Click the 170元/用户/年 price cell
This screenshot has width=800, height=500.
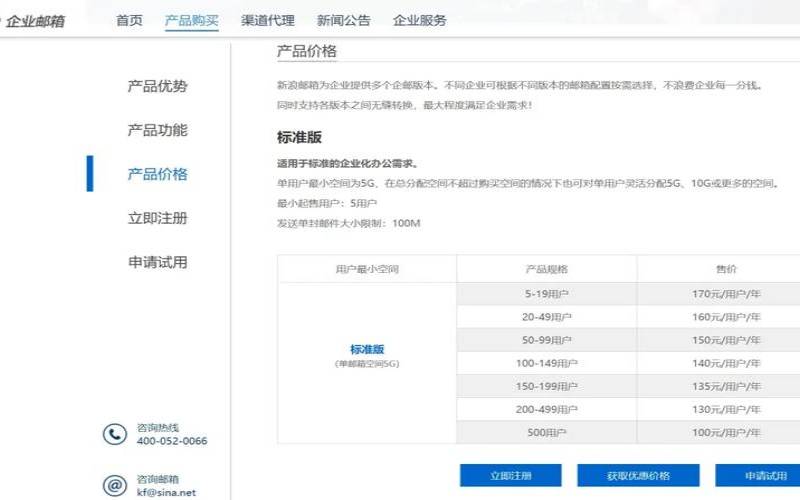tap(719, 294)
